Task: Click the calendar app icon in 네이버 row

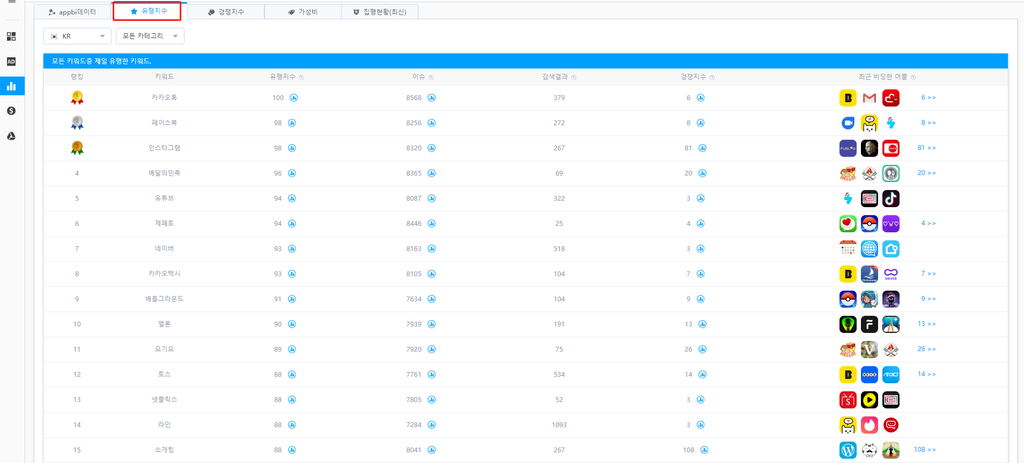Action: click(x=848, y=249)
